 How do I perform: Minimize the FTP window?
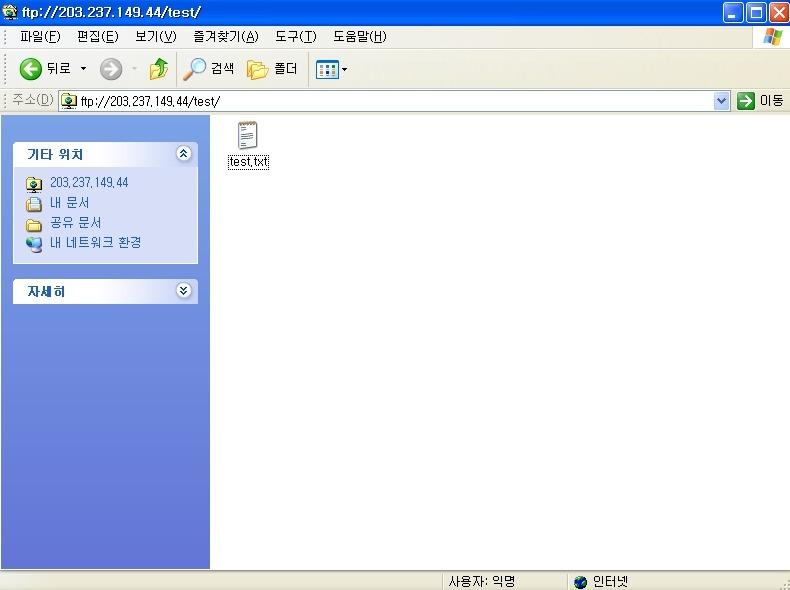pyautogui.click(x=733, y=13)
